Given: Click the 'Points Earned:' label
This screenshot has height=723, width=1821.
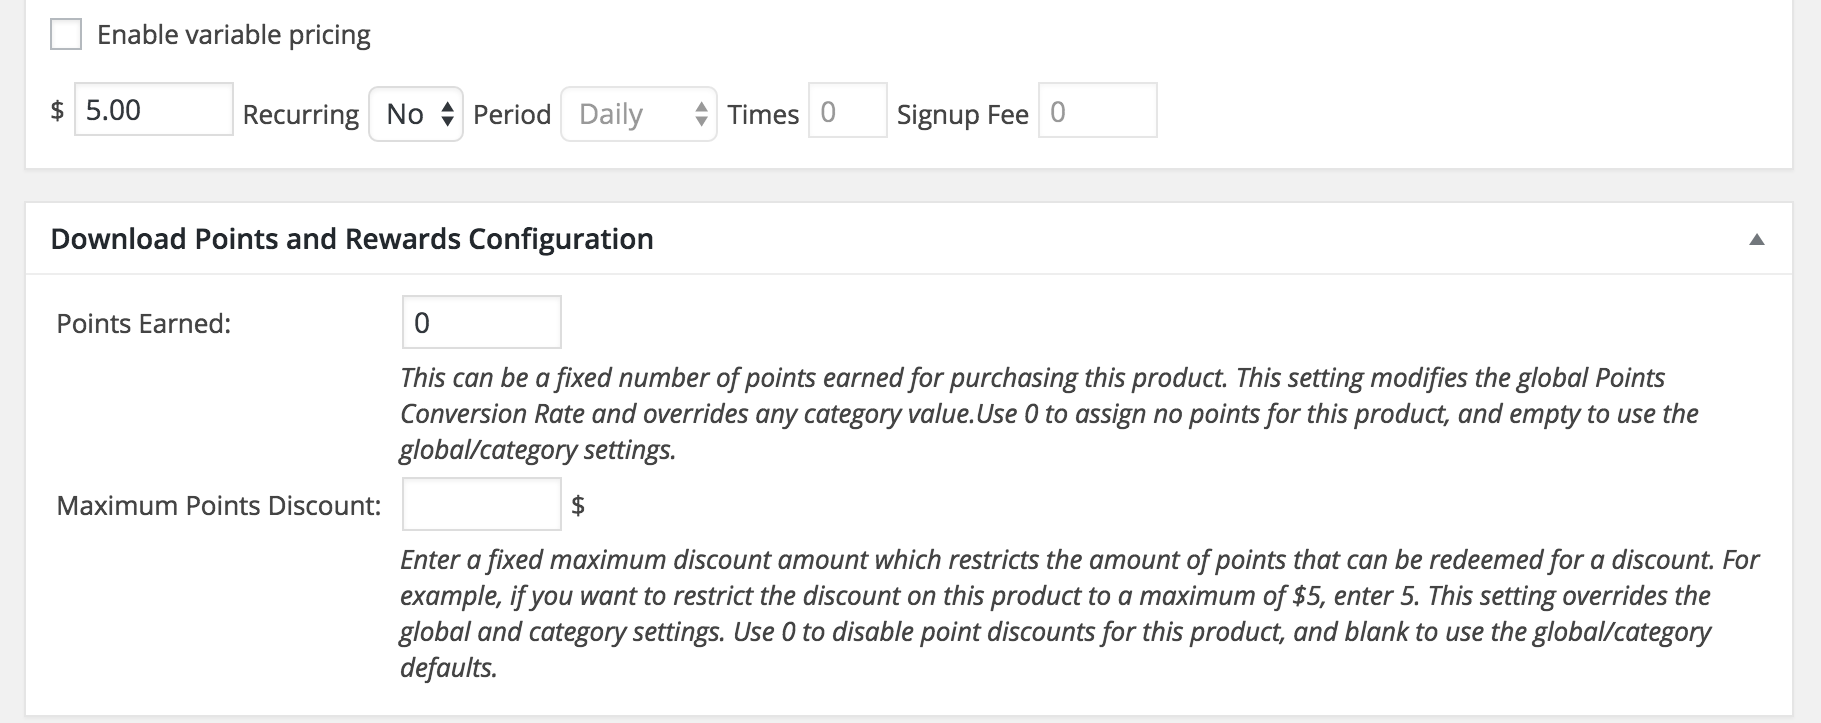Looking at the screenshot, I should click(x=144, y=324).
